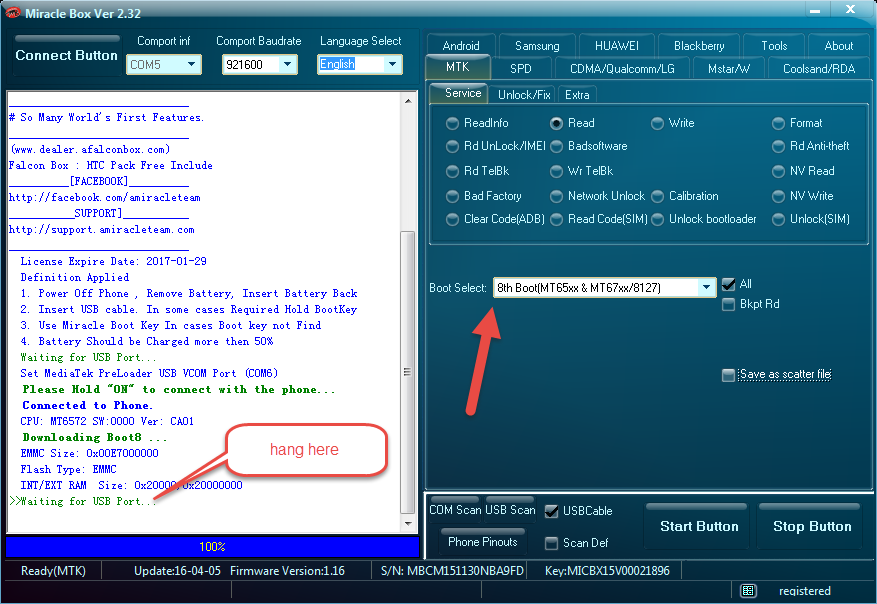Click the 100% progress bar
Viewport: 877px width, 604px height.
tap(213, 546)
